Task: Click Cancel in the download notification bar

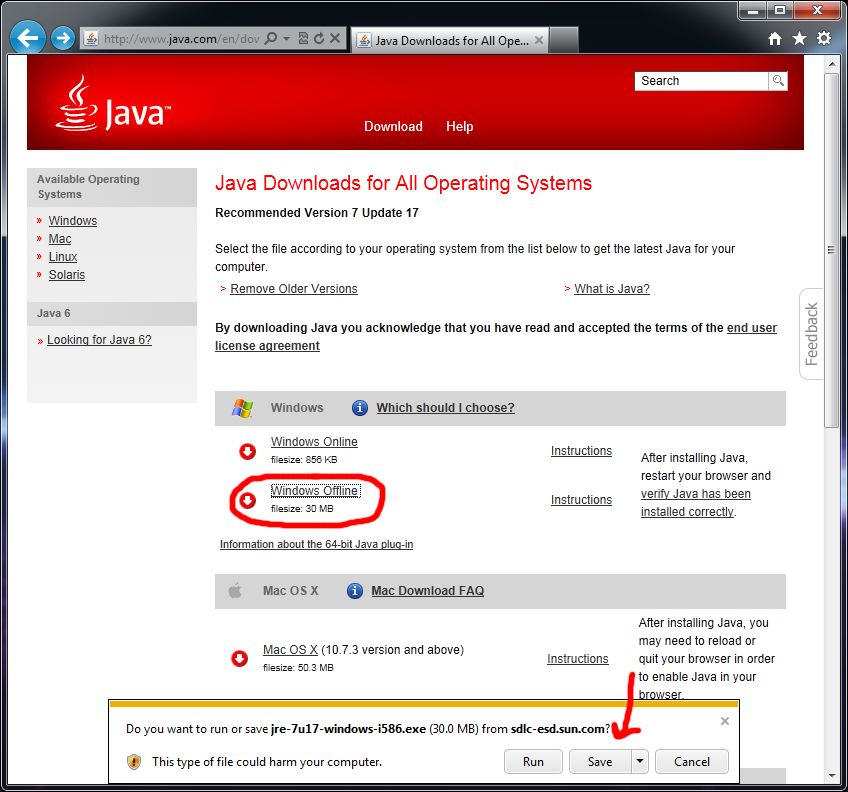Action: coord(692,762)
